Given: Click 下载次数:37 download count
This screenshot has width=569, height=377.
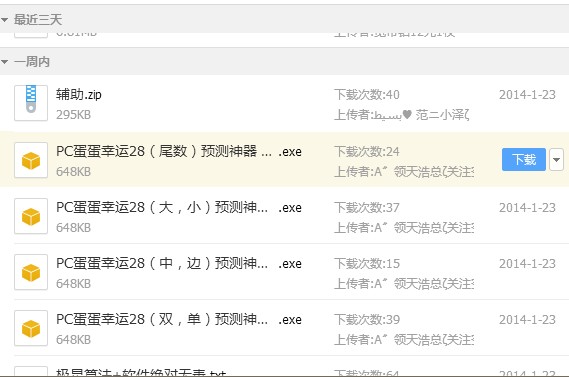Looking at the screenshot, I should (367, 208).
